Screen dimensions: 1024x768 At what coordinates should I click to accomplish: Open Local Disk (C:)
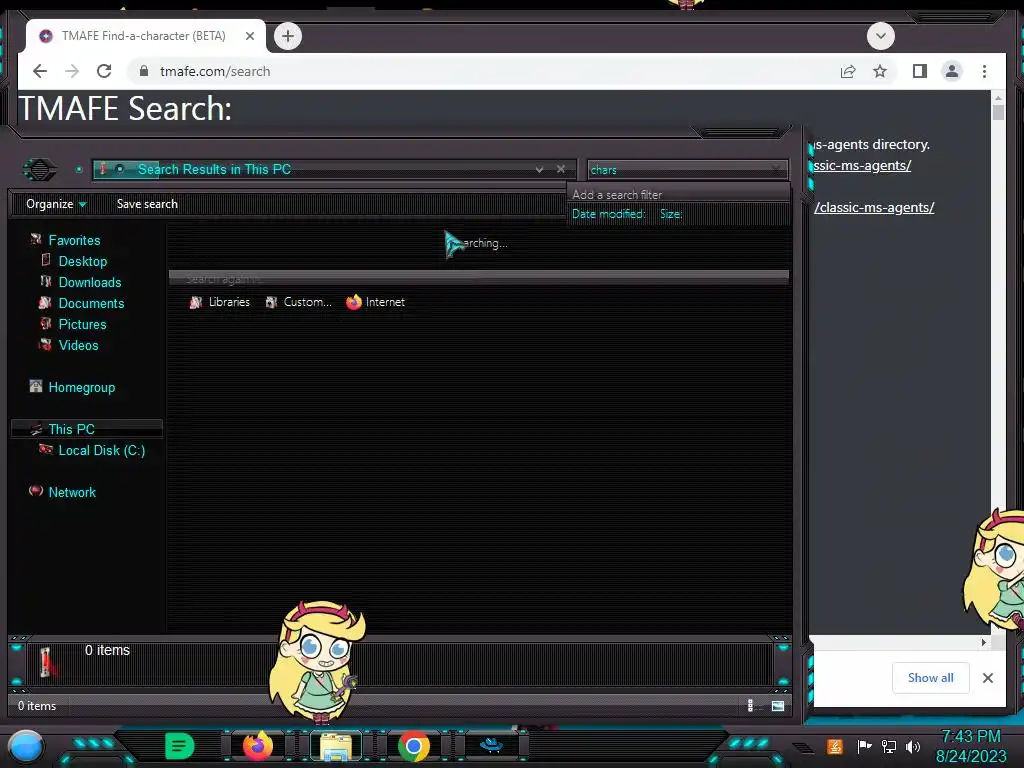coord(101,450)
